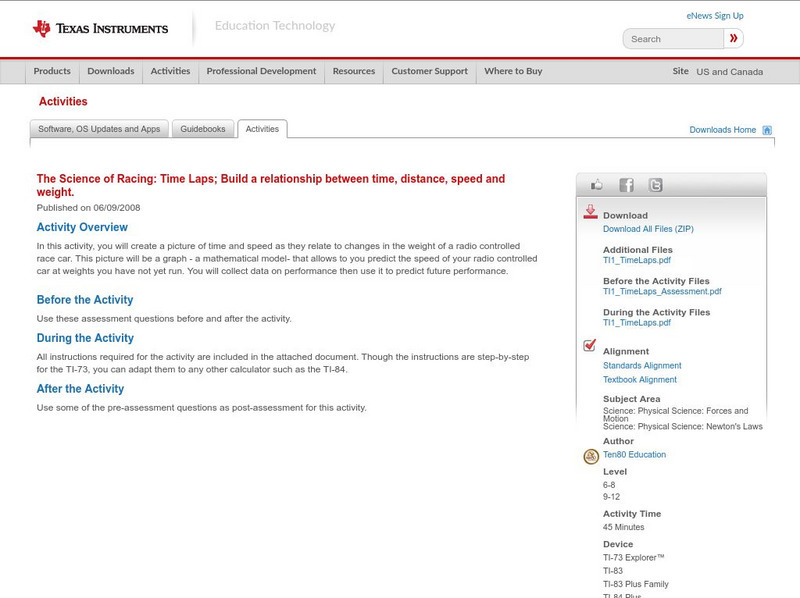Share the activity on Facebook

click(627, 185)
